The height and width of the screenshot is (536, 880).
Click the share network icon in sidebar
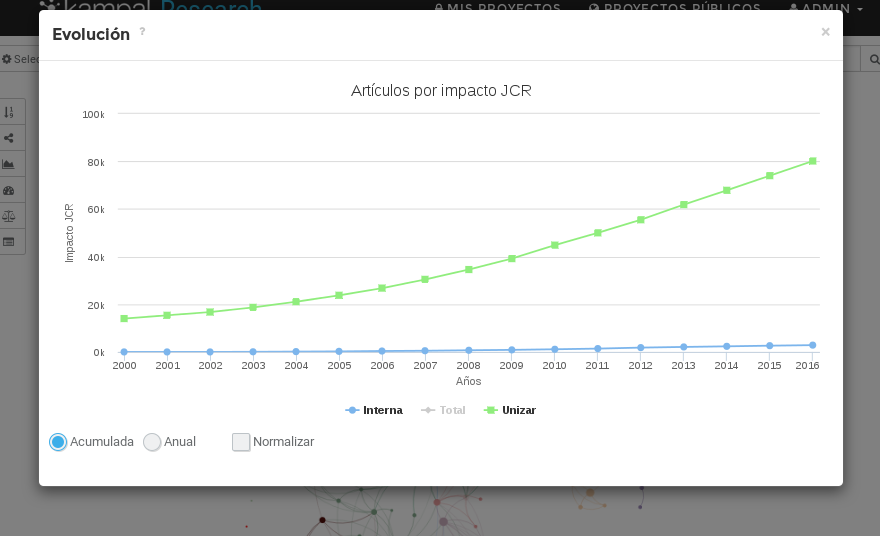9,138
